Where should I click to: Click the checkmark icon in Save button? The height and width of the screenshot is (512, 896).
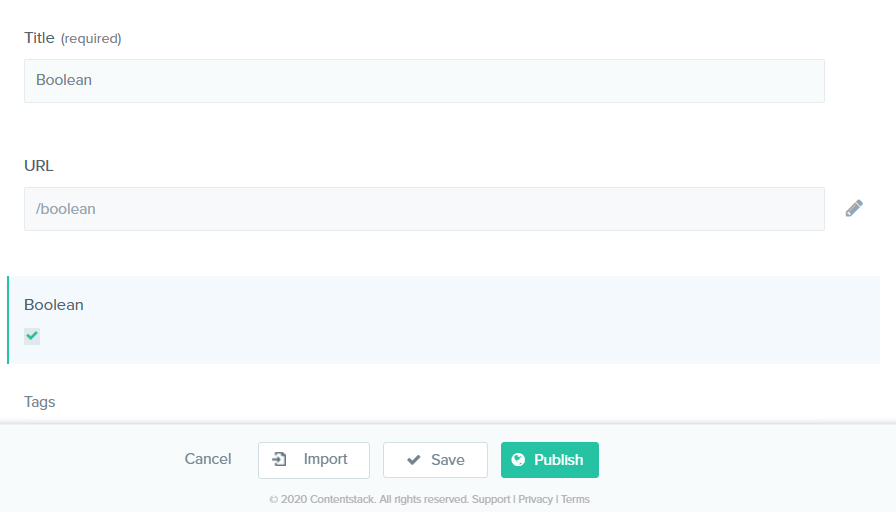coord(414,460)
